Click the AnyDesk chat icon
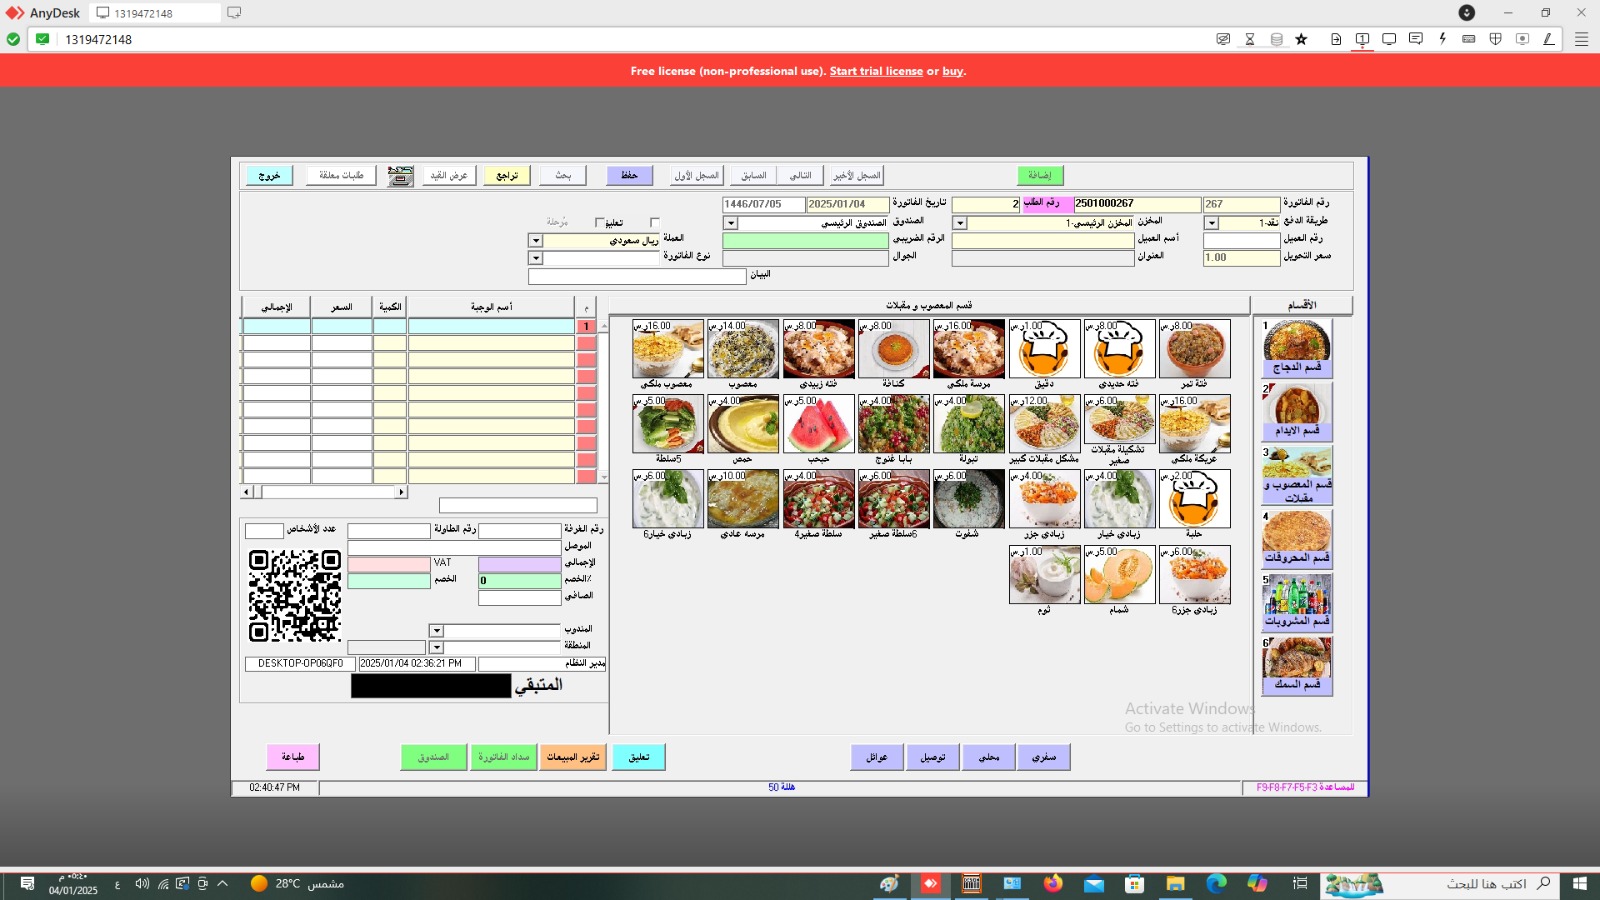Image resolution: width=1600 pixels, height=900 pixels. pos(1416,39)
